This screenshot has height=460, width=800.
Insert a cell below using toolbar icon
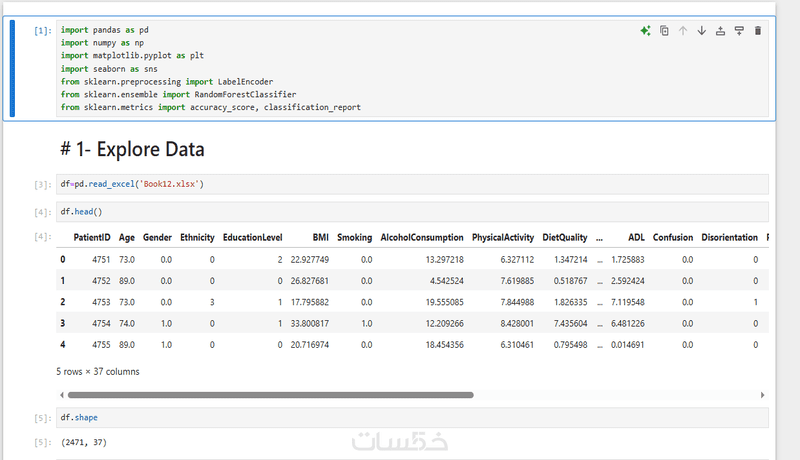click(739, 31)
